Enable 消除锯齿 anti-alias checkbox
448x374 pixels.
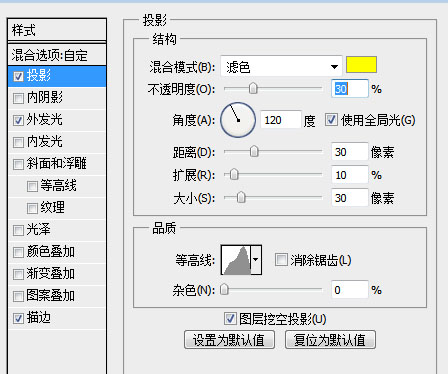tap(281, 260)
